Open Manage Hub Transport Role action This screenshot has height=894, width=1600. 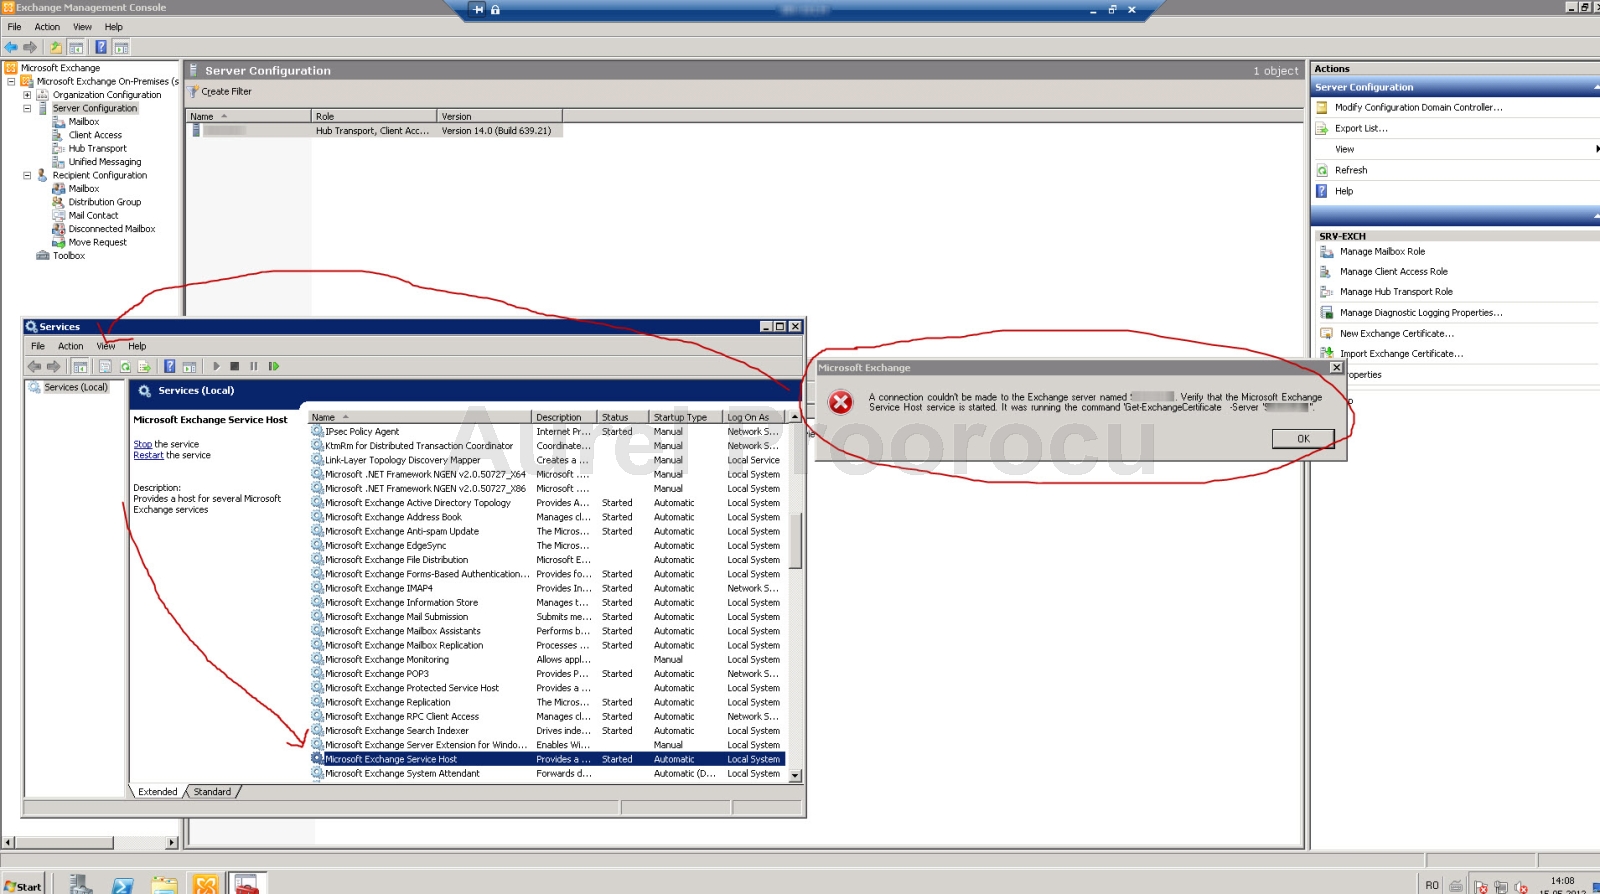tap(1396, 292)
